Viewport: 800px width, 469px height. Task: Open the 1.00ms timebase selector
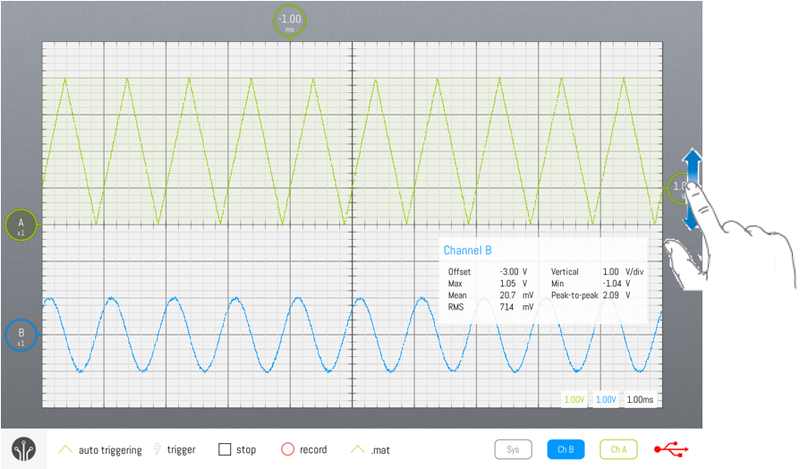[x=640, y=400]
